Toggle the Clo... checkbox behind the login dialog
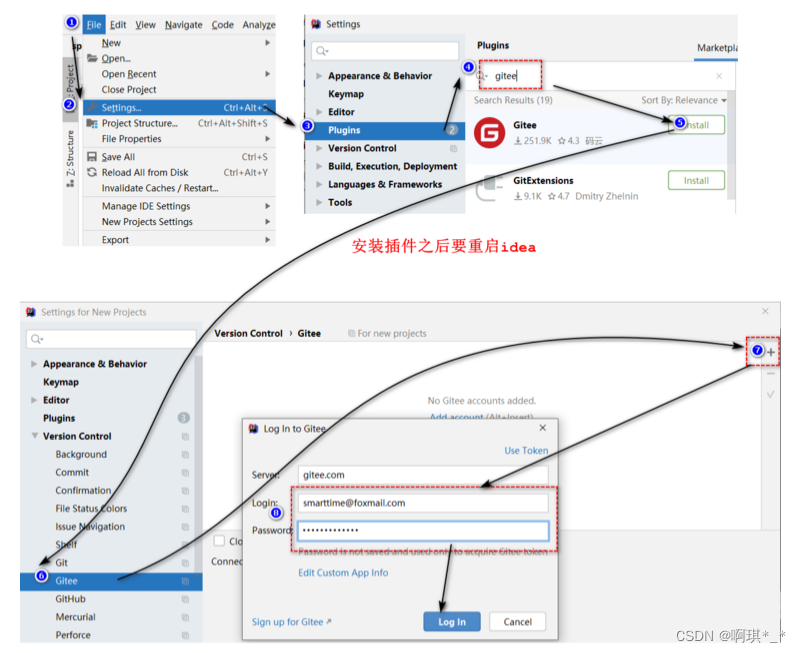 point(219,541)
